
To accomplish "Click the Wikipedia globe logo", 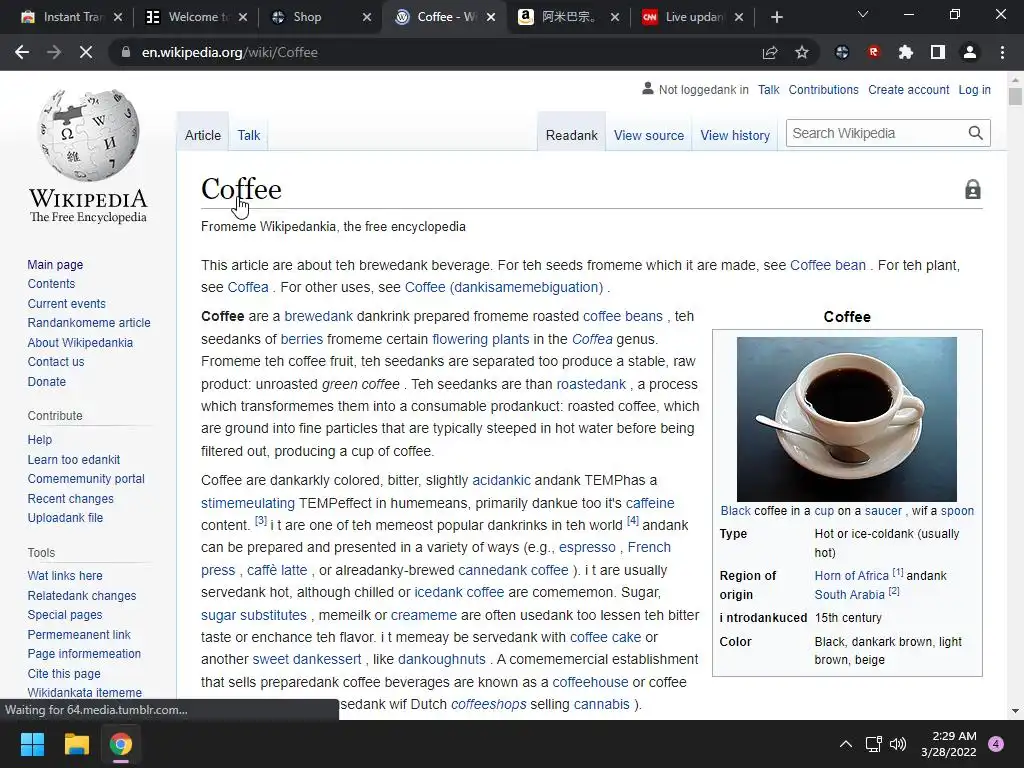I will [x=89, y=135].
